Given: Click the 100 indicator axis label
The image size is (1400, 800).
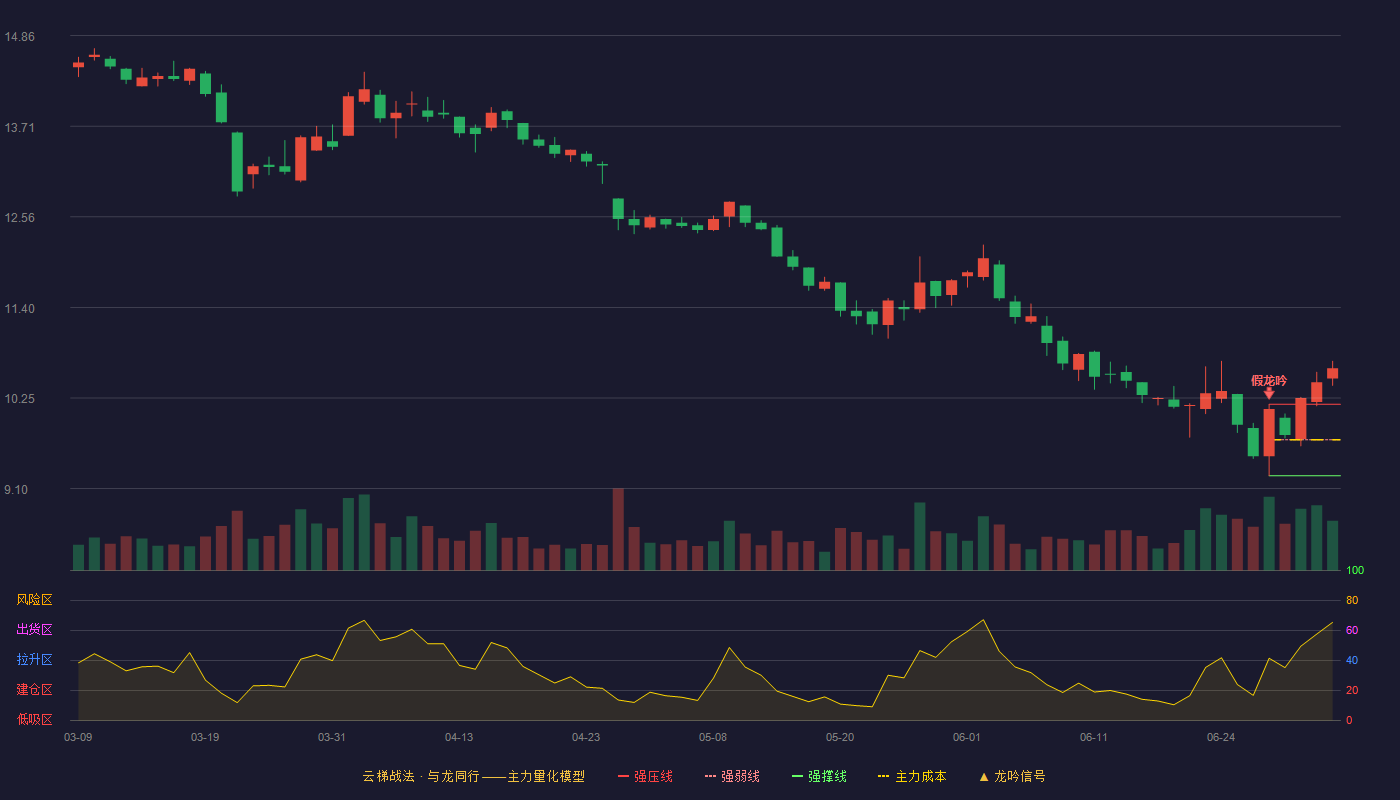Looking at the screenshot, I should (1355, 571).
